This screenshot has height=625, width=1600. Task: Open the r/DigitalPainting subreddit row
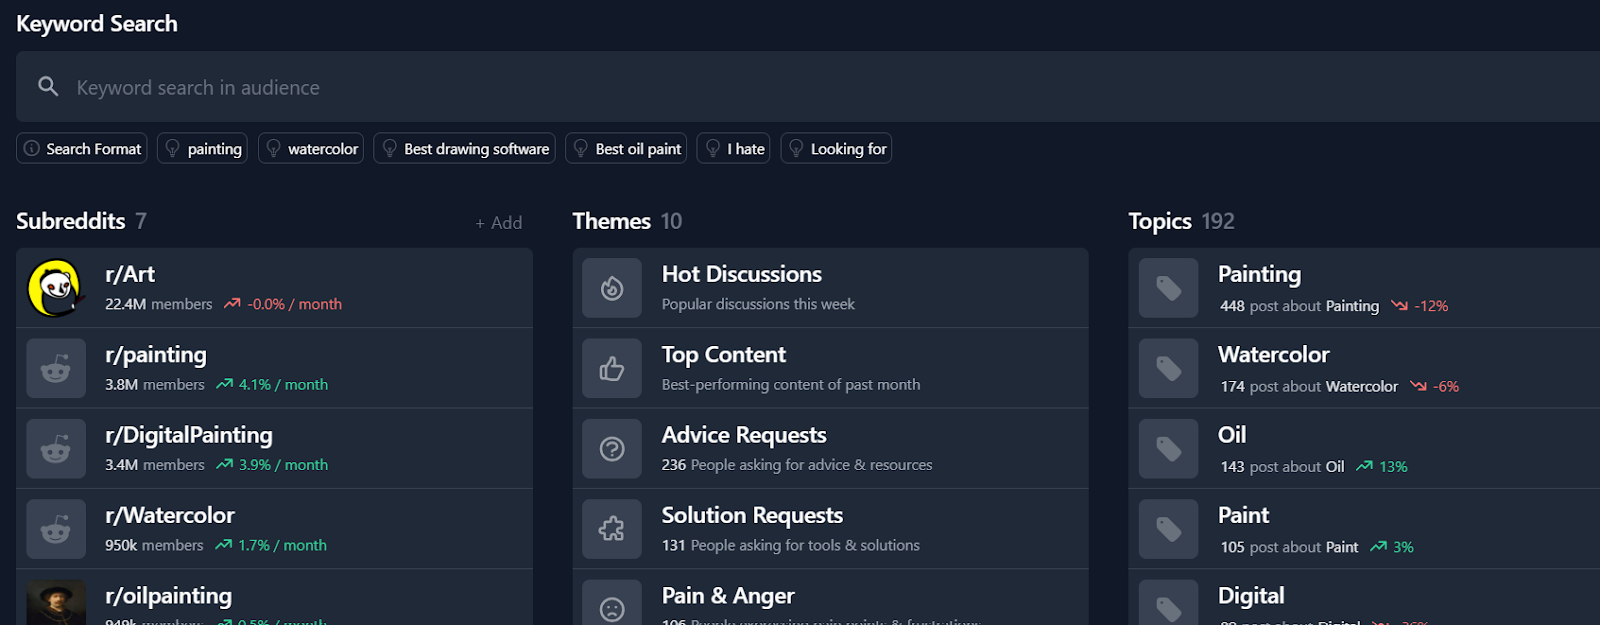[274, 449]
